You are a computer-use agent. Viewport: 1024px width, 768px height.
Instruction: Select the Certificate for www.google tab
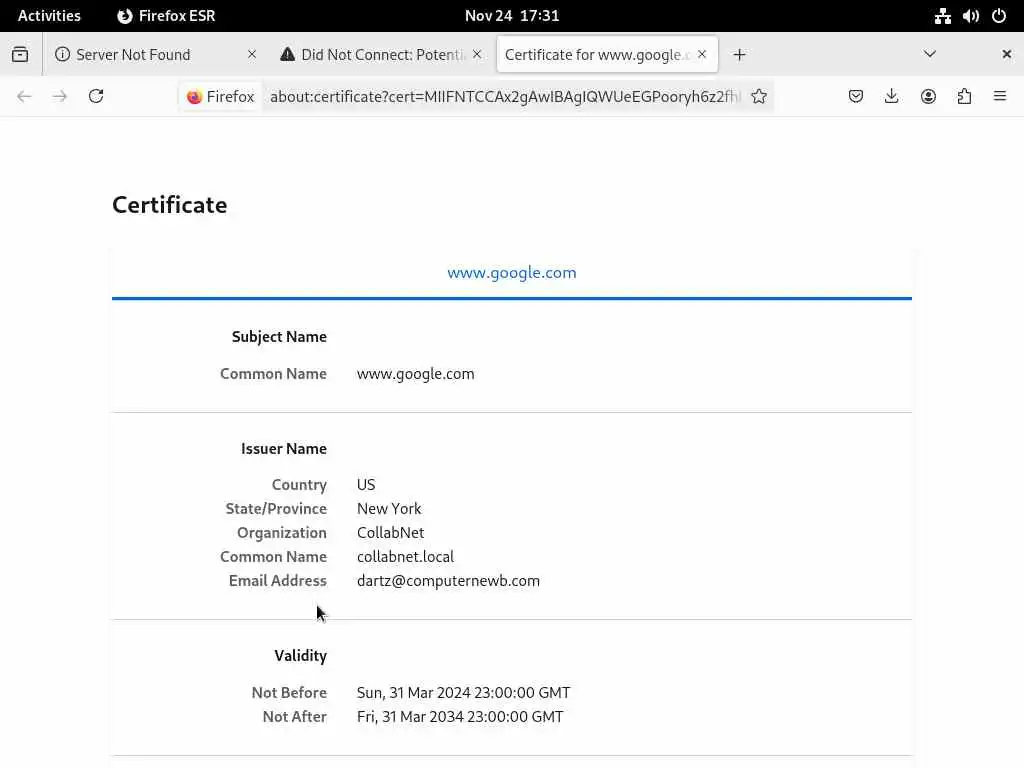tap(607, 54)
